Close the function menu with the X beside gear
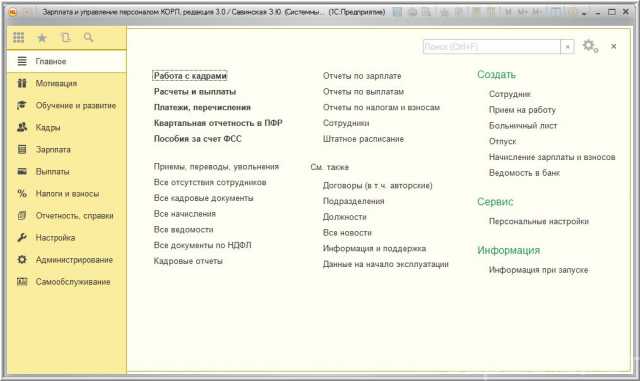The height and width of the screenshot is (381, 640). click(x=613, y=46)
